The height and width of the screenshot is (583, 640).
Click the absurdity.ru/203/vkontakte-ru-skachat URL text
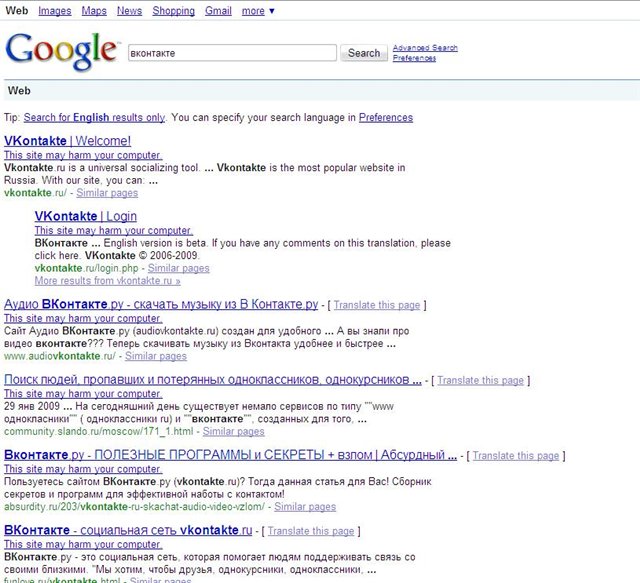[134, 507]
